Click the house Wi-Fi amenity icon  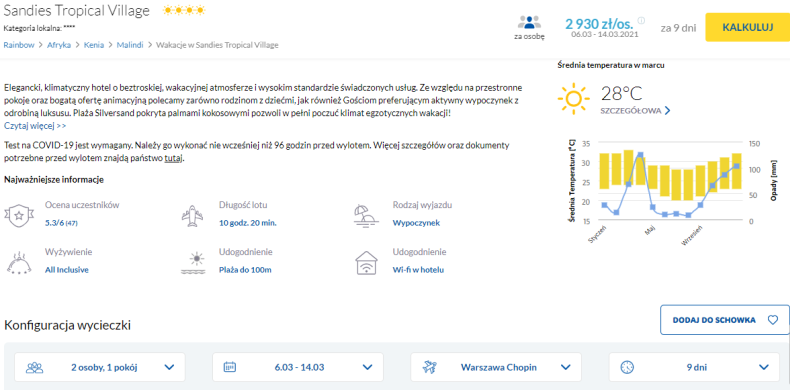pos(366,263)
